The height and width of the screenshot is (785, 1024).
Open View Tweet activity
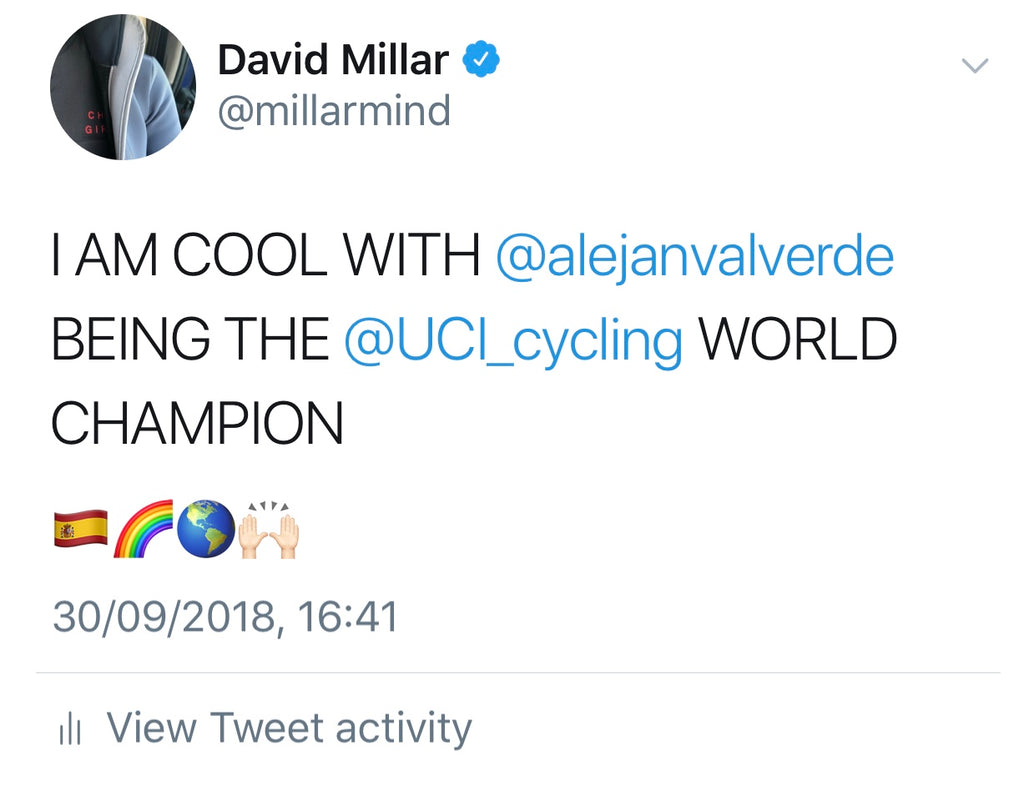click(x=288, y=728)
